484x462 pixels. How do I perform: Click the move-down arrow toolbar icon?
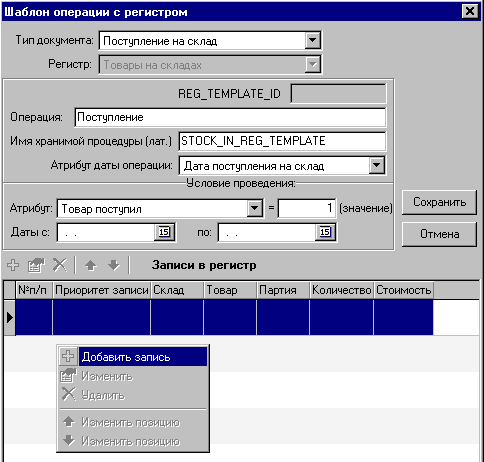(x=114, y=265)
